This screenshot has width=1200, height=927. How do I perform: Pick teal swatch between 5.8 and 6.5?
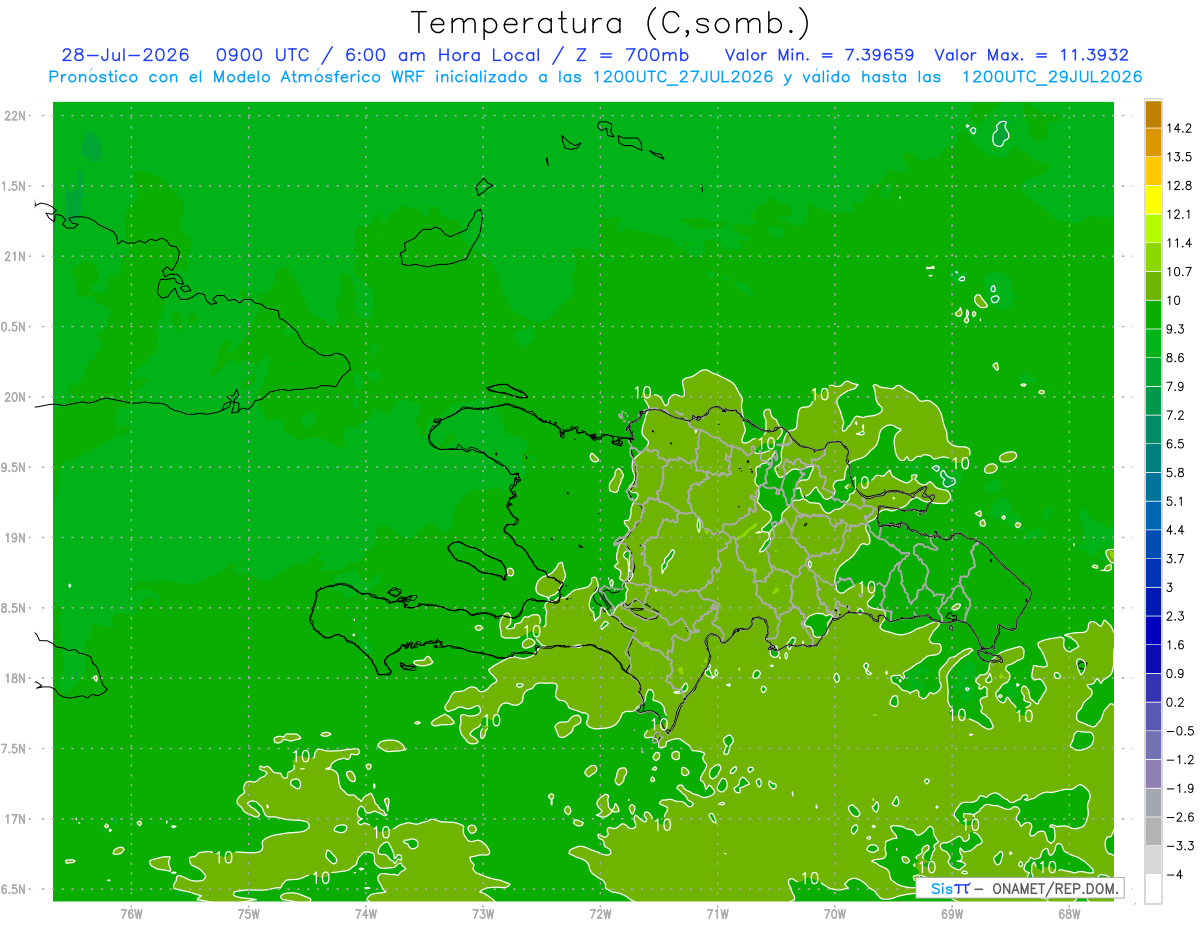point(1153,458)
